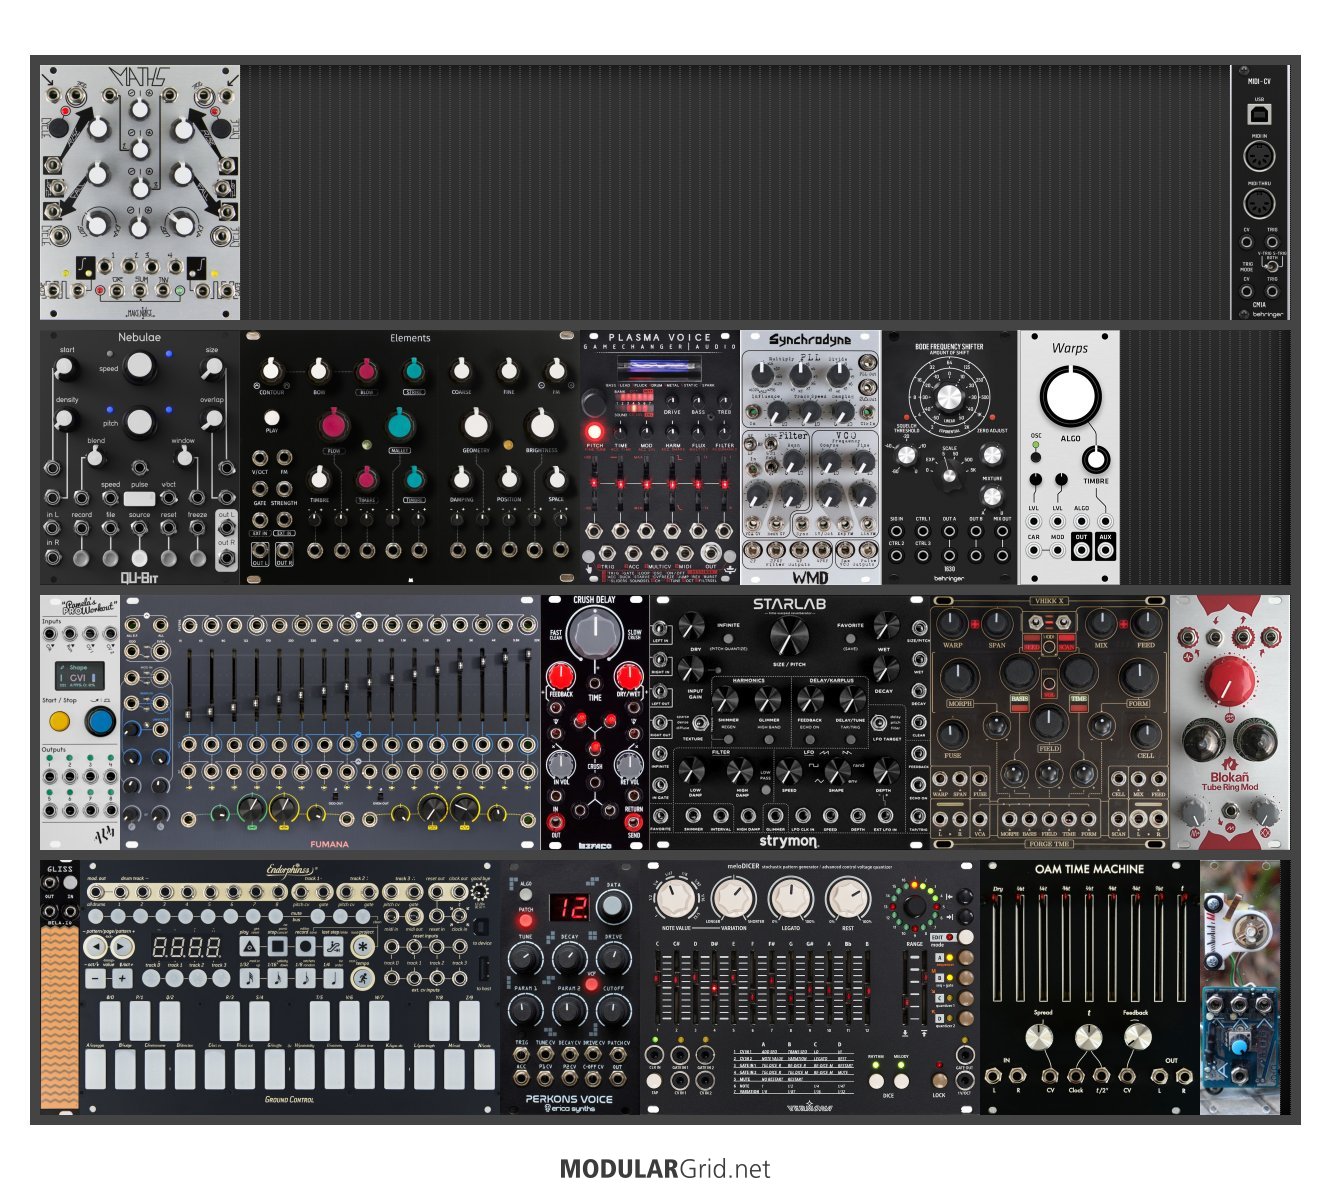
Task: Click the BRIGHTNESS knob on Elements
Action: point(541,425)
